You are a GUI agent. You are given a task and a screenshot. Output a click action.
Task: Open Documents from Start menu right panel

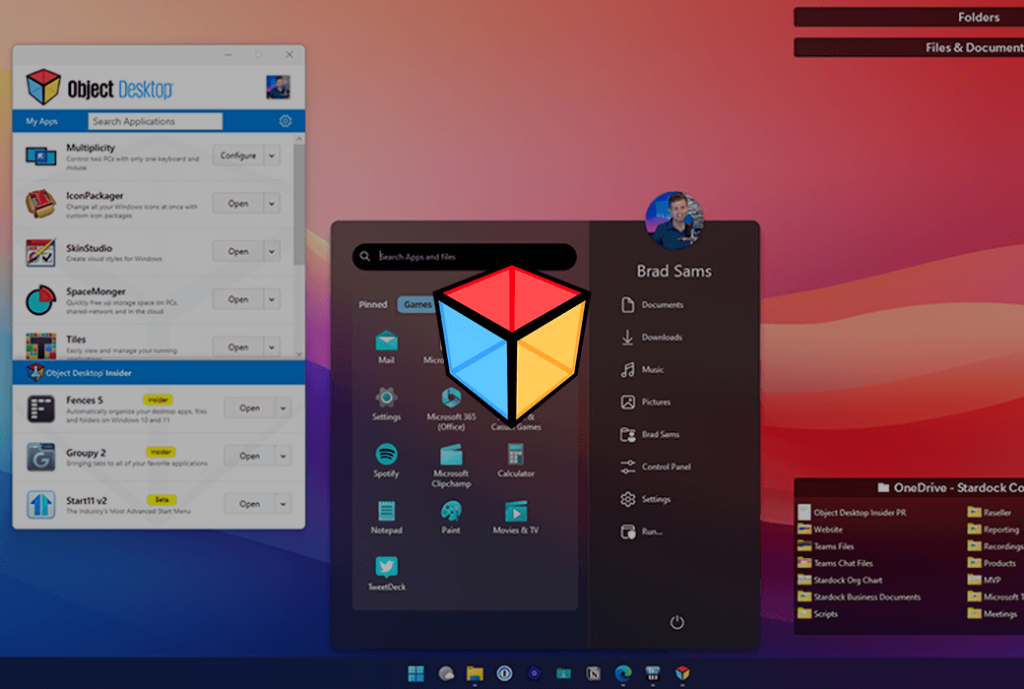click(652, 304)
